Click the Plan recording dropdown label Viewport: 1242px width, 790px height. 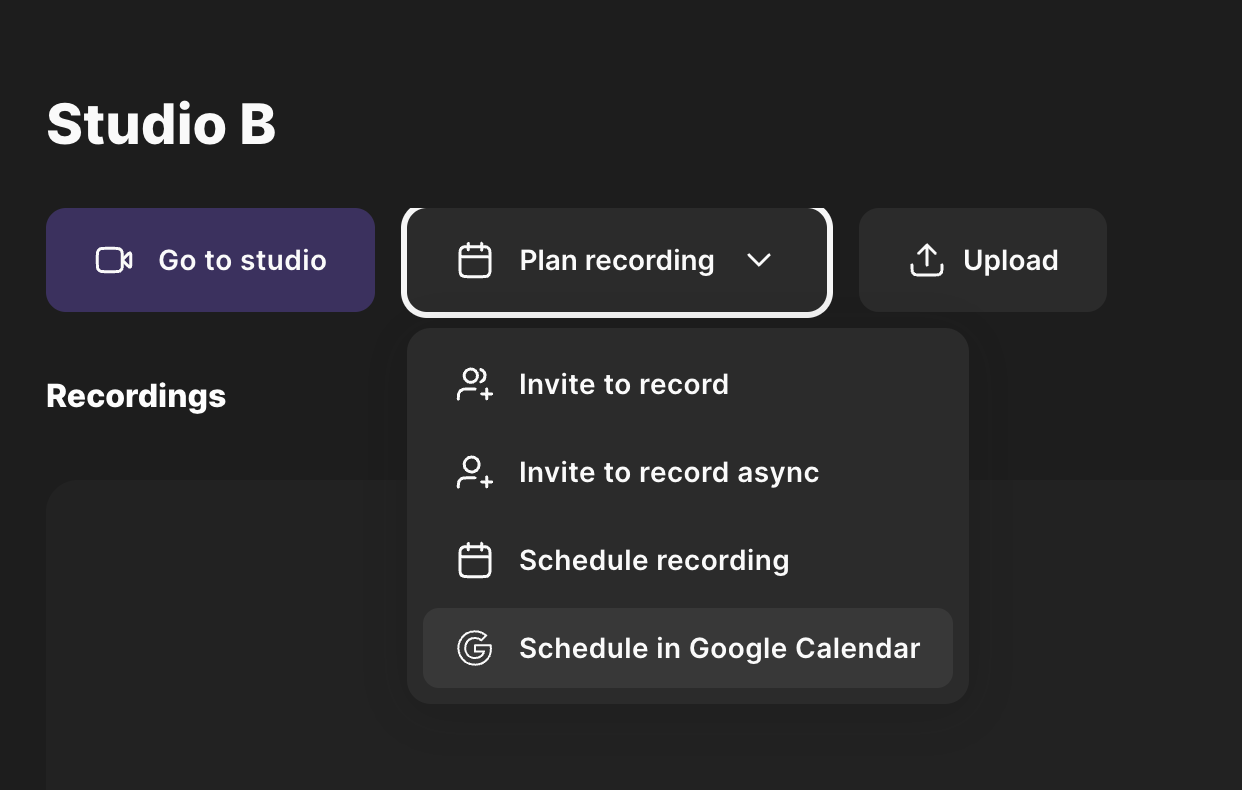coord(616,260)
